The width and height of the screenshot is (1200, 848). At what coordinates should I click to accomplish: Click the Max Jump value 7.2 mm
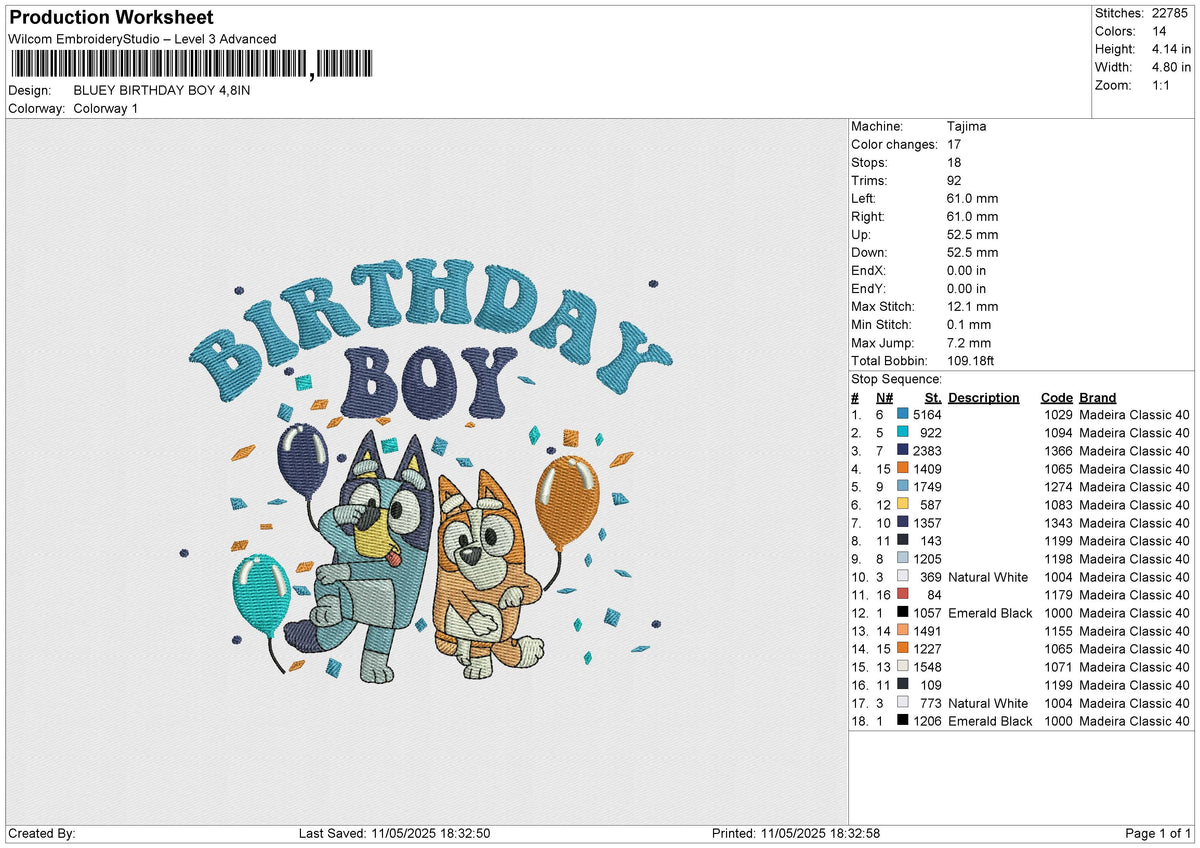(x=969, y=342)
